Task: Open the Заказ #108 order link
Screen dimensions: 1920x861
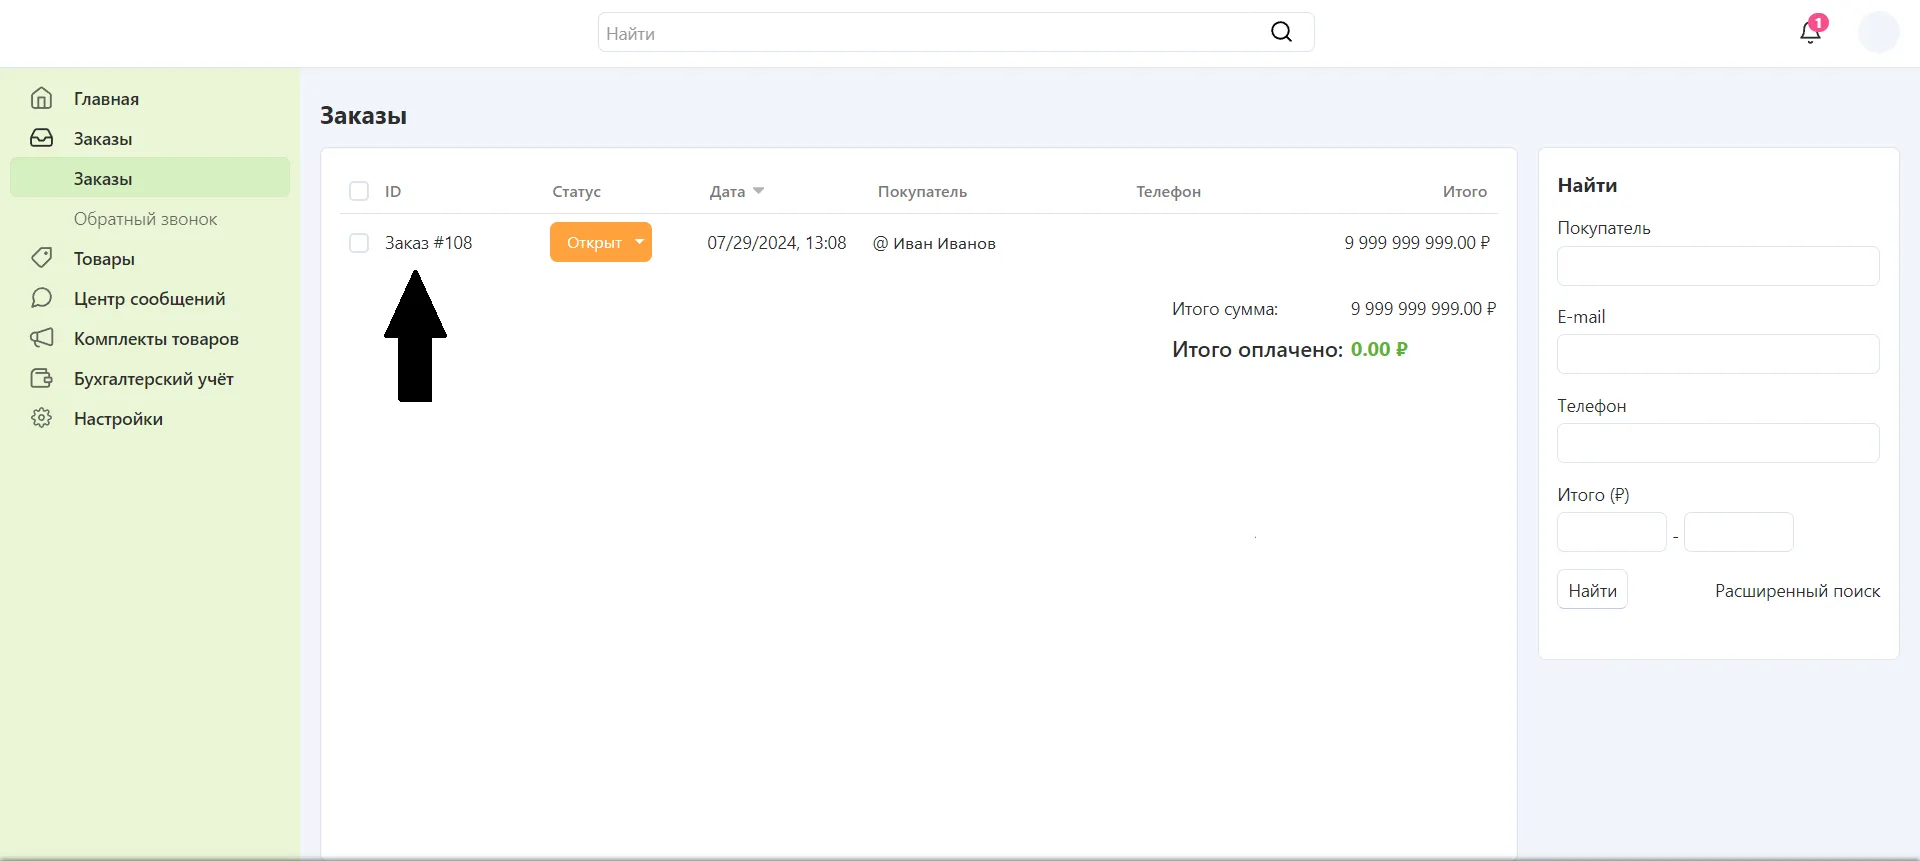Action: click(x=428, y=243)
